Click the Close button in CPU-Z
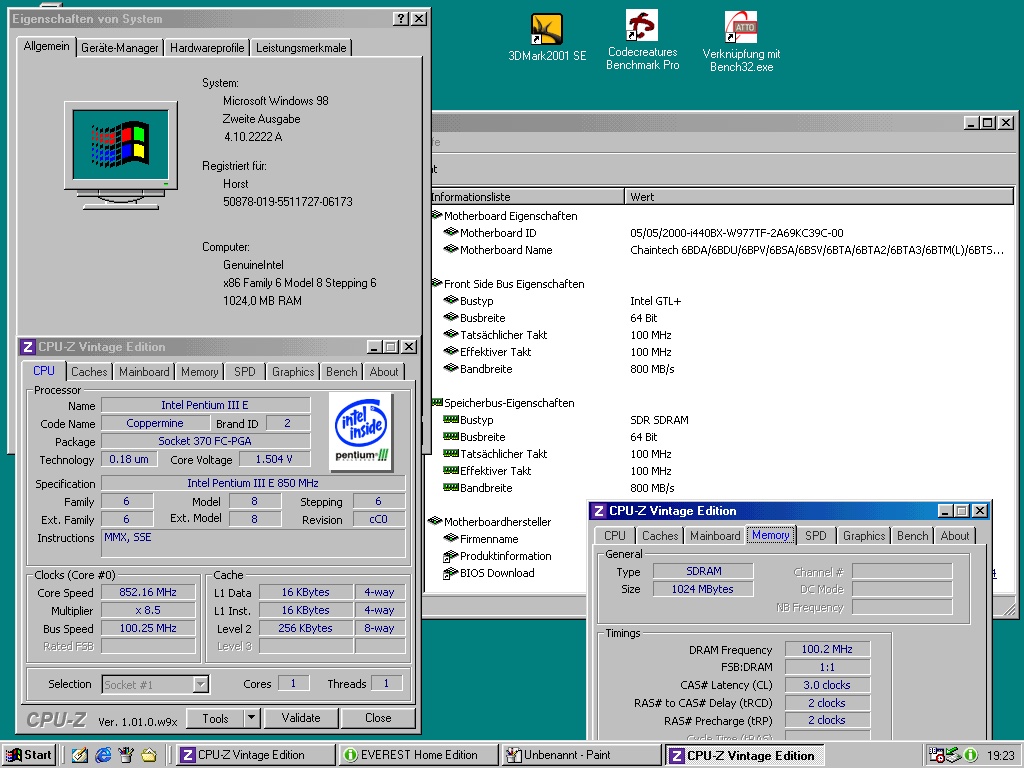The image size is (1024, 768). pyautogui.click(x=378, y=718)
